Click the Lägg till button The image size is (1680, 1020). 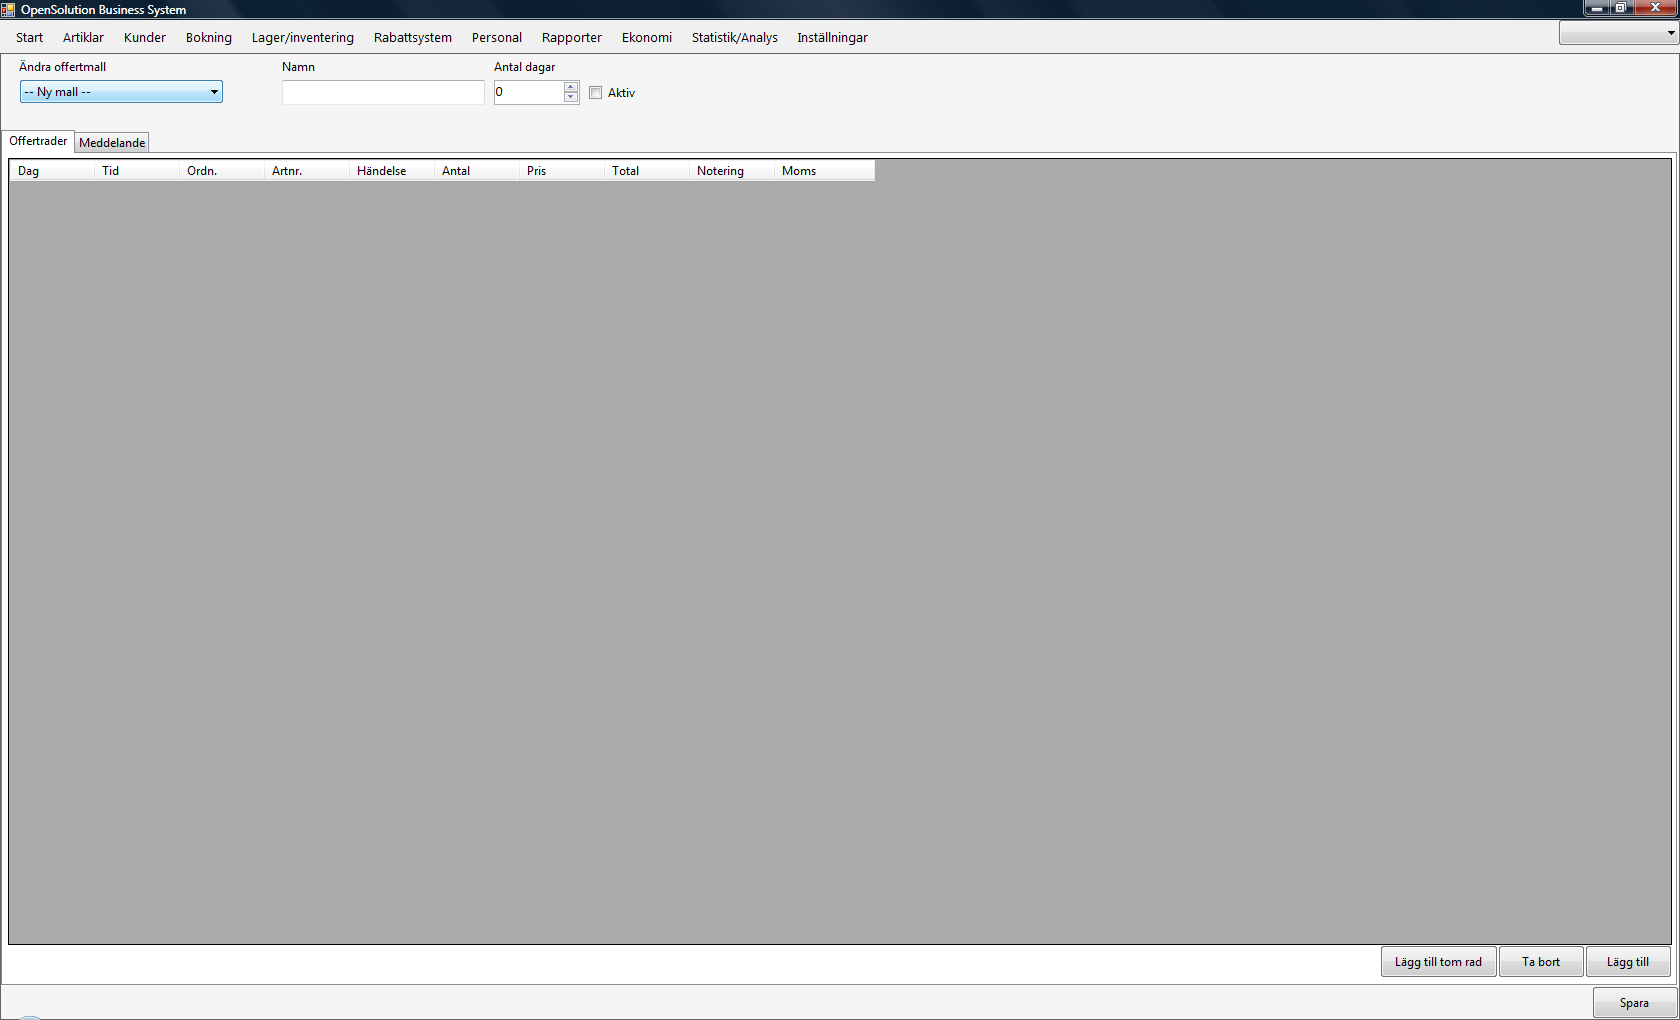point(1628,962)
